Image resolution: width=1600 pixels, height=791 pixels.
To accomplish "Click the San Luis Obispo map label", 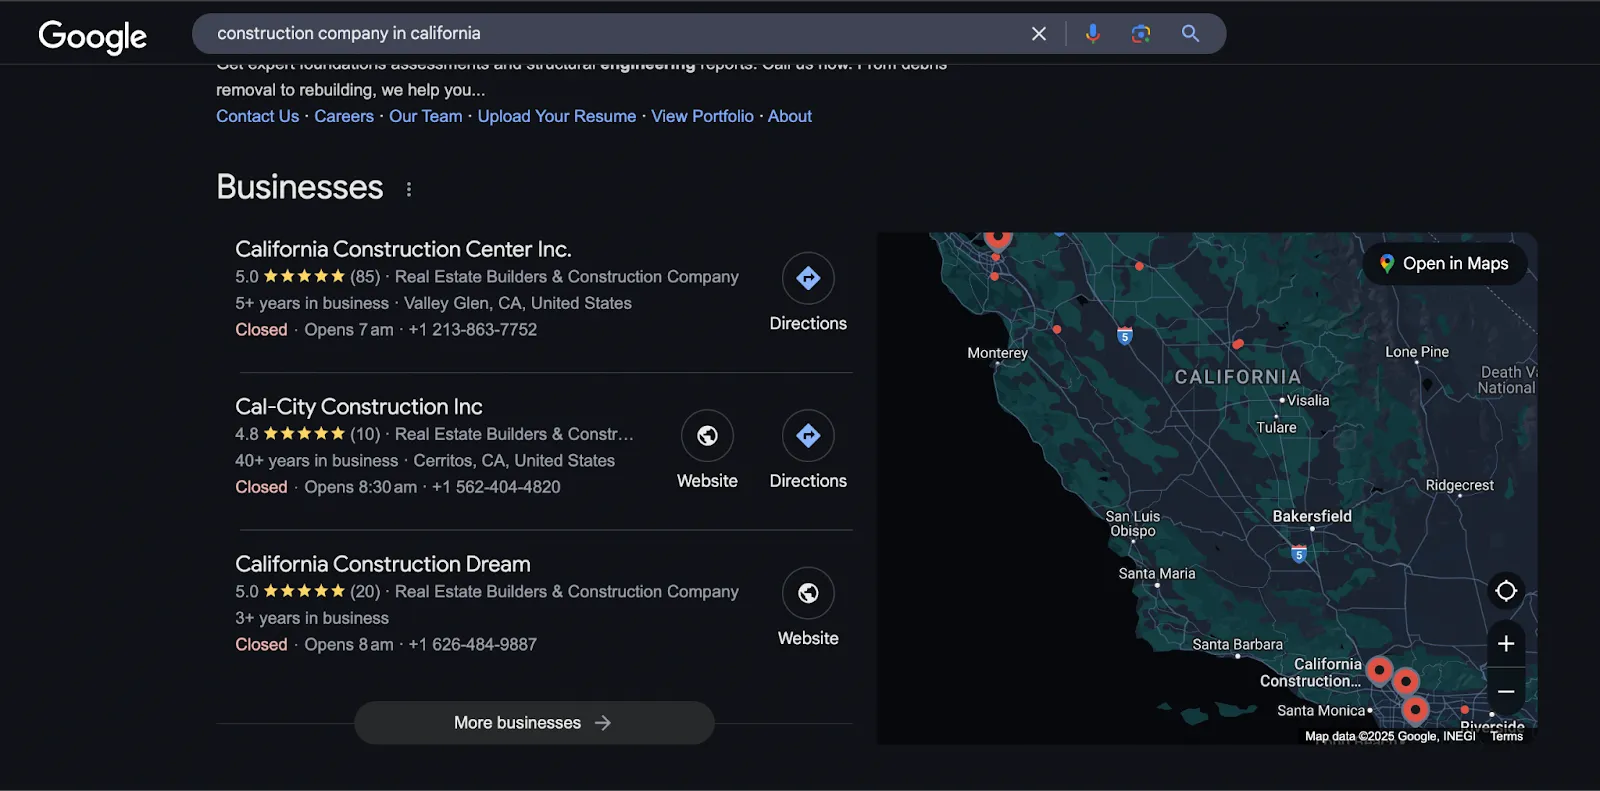I will coord(1133,524).
